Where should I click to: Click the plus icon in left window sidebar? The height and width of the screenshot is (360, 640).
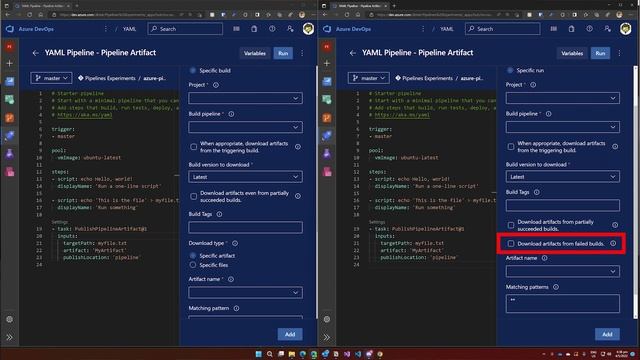pyautogui.click(x=9, y=63)
